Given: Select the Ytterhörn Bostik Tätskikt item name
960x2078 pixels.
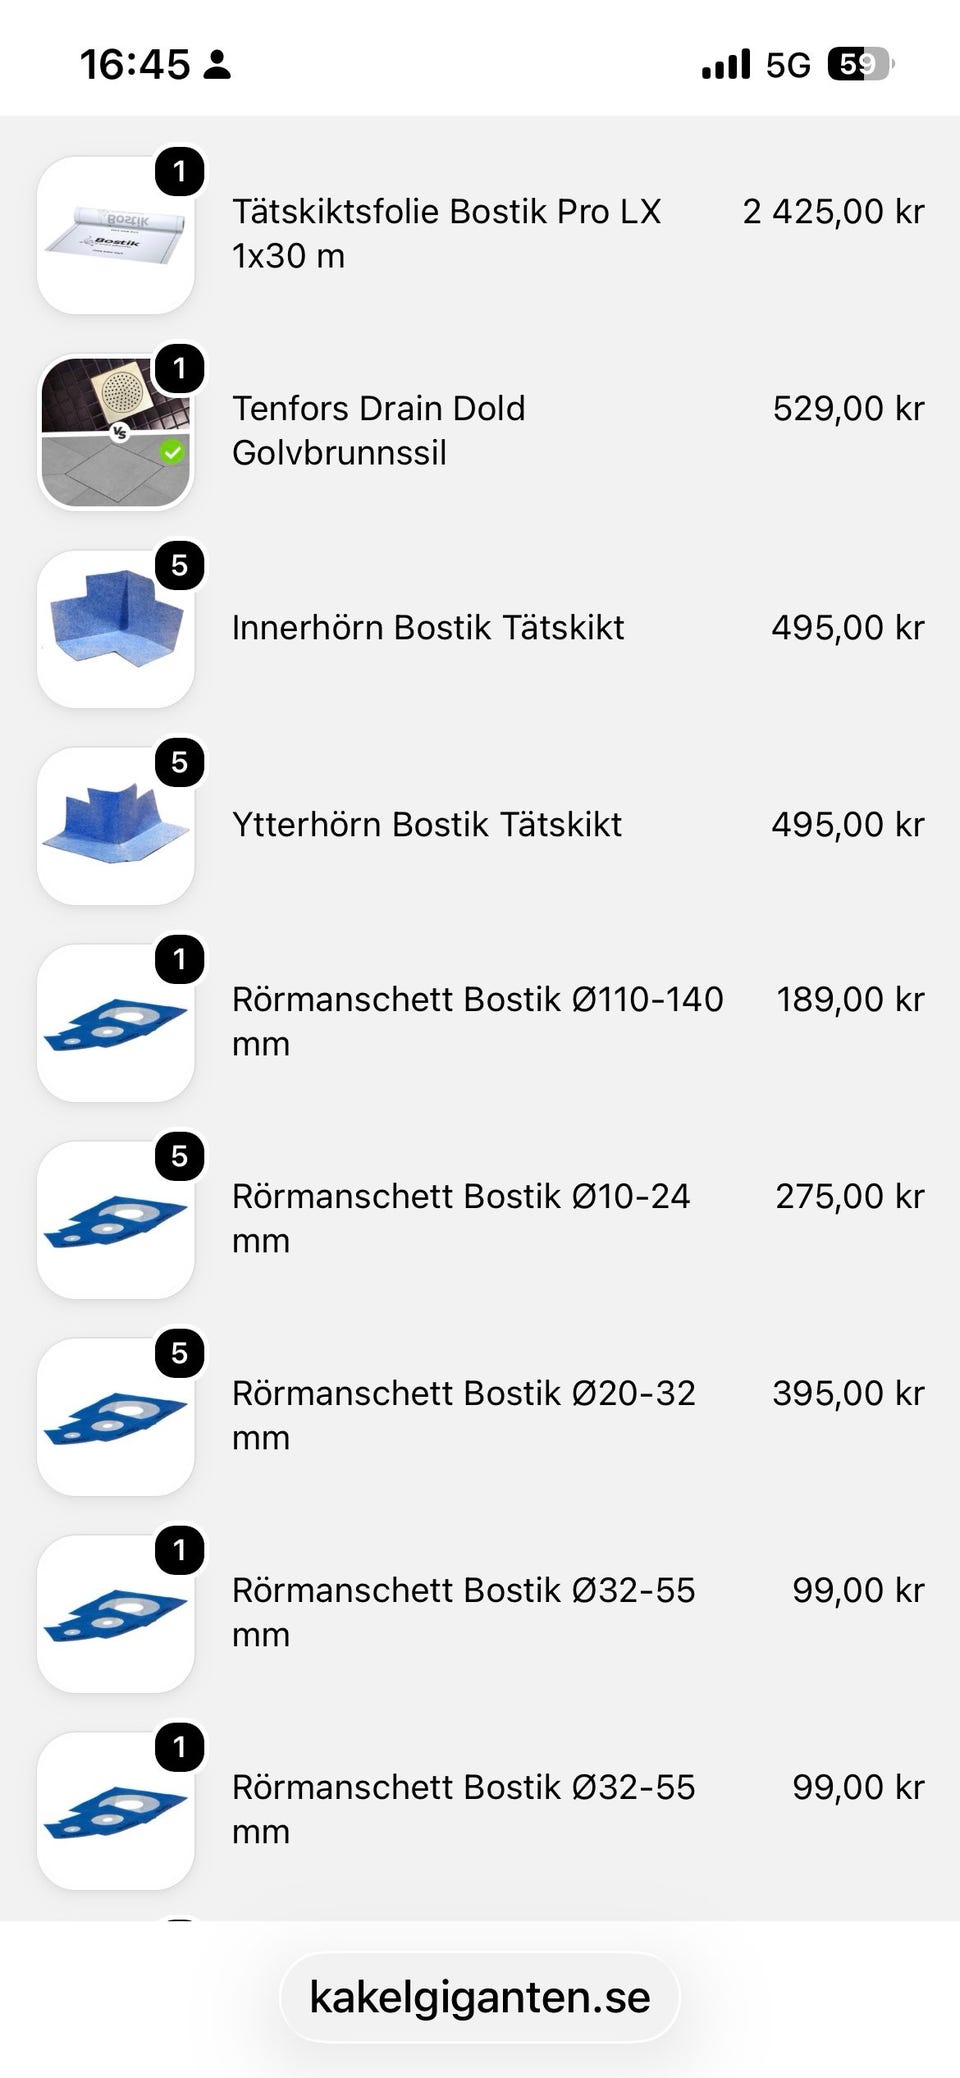Looking at the screenshot, I should (x=427, y=825).
